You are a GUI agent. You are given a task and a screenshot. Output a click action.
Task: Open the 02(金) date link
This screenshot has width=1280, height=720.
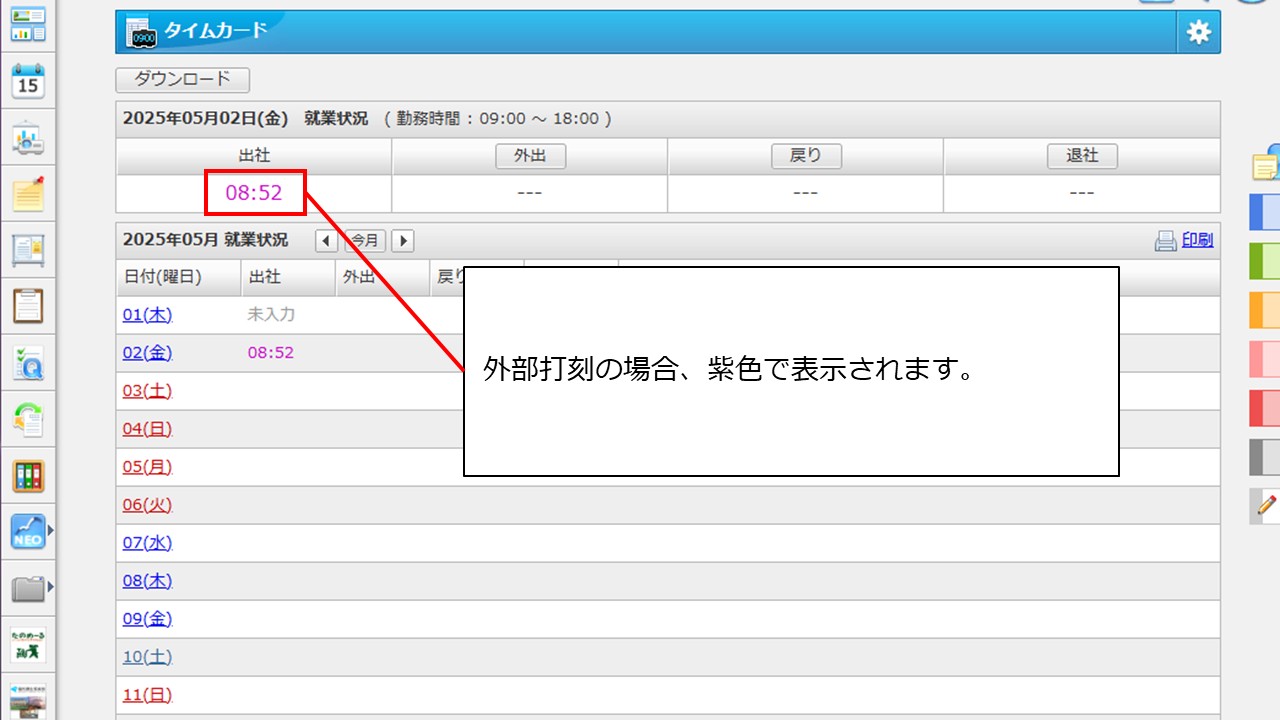coord(147,353)
